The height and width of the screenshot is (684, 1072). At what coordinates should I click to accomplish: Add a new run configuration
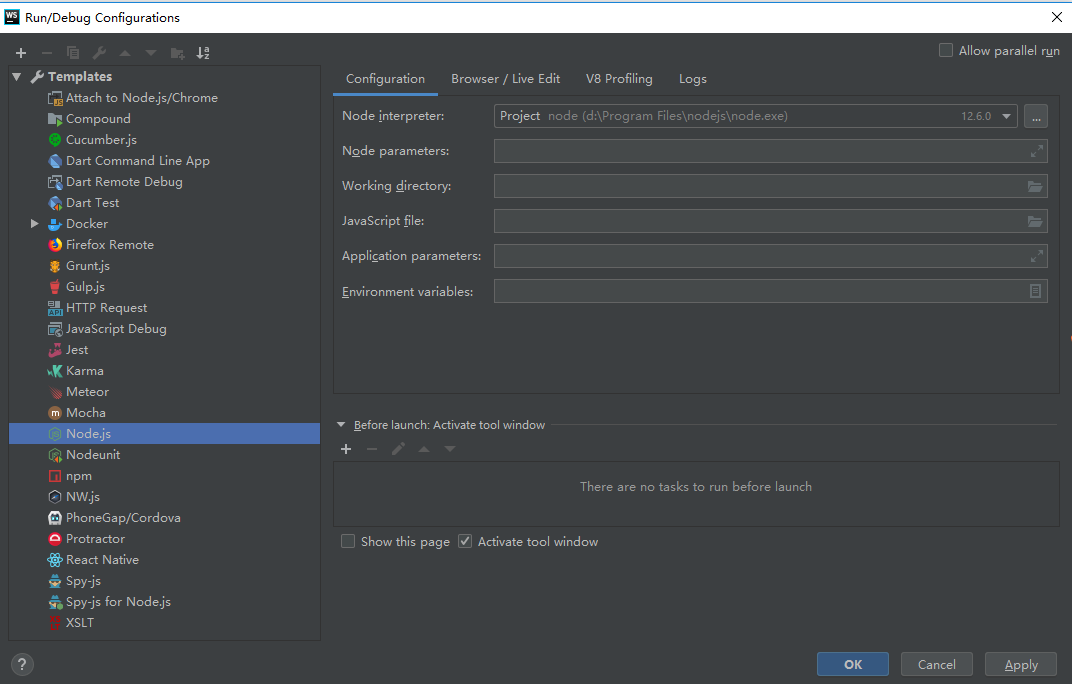click(20, 52)
